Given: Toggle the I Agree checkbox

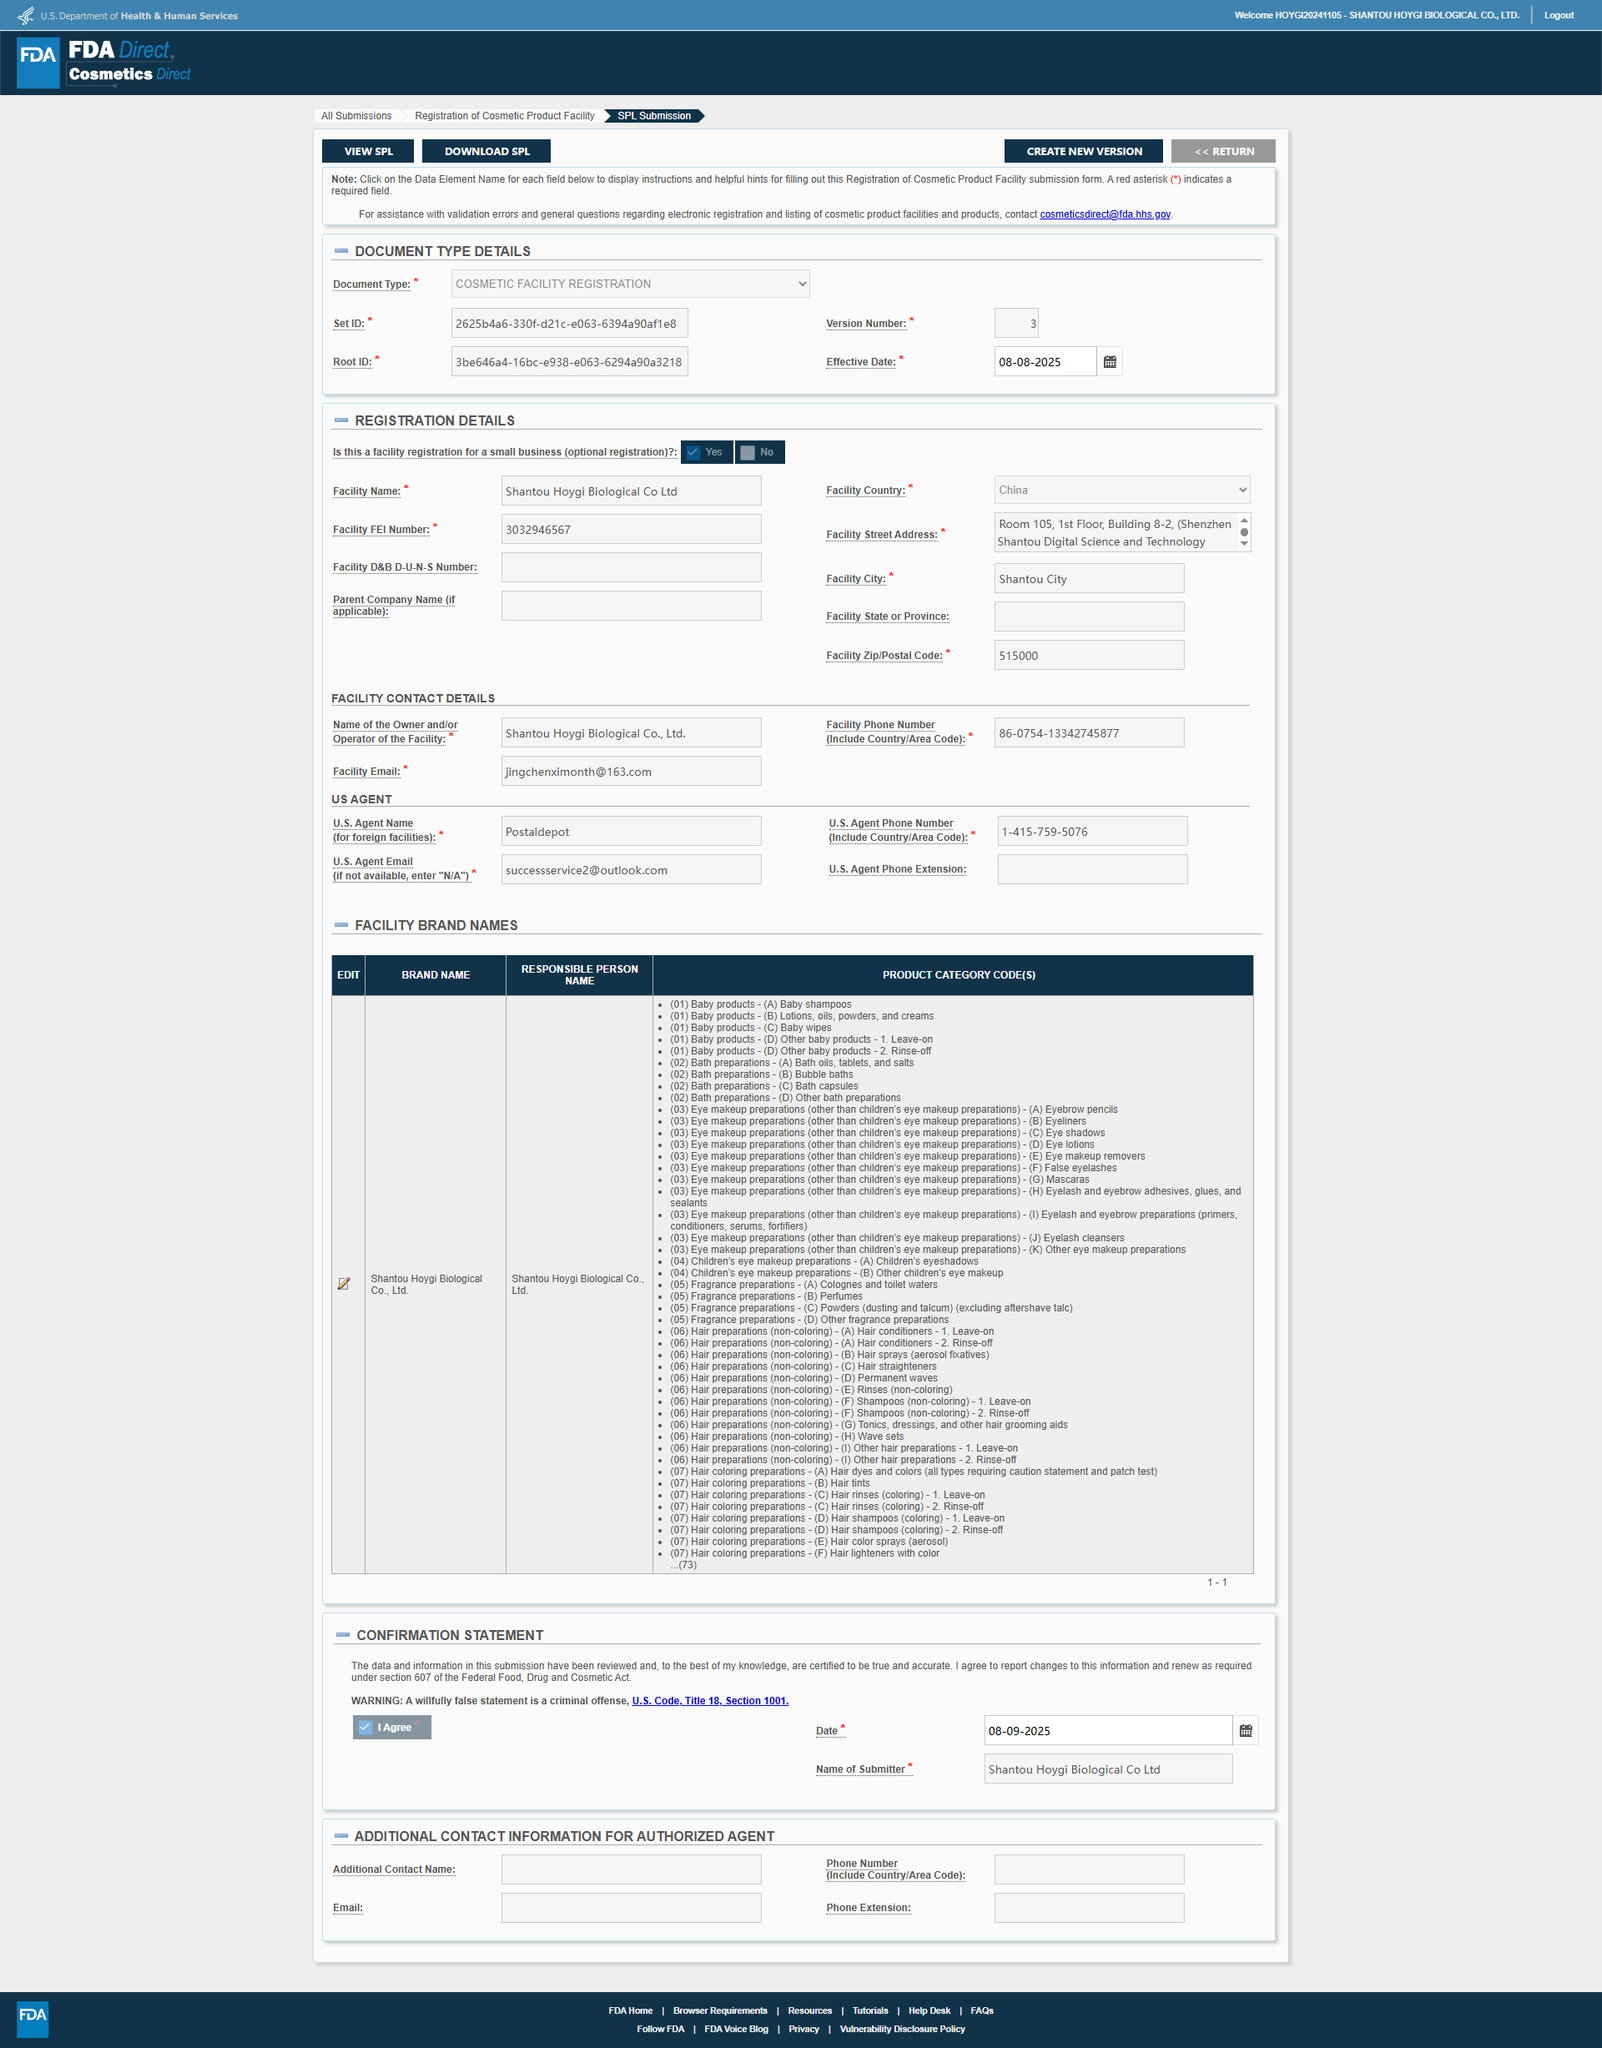Looking at the screenshot, I should click(366, 1727).
